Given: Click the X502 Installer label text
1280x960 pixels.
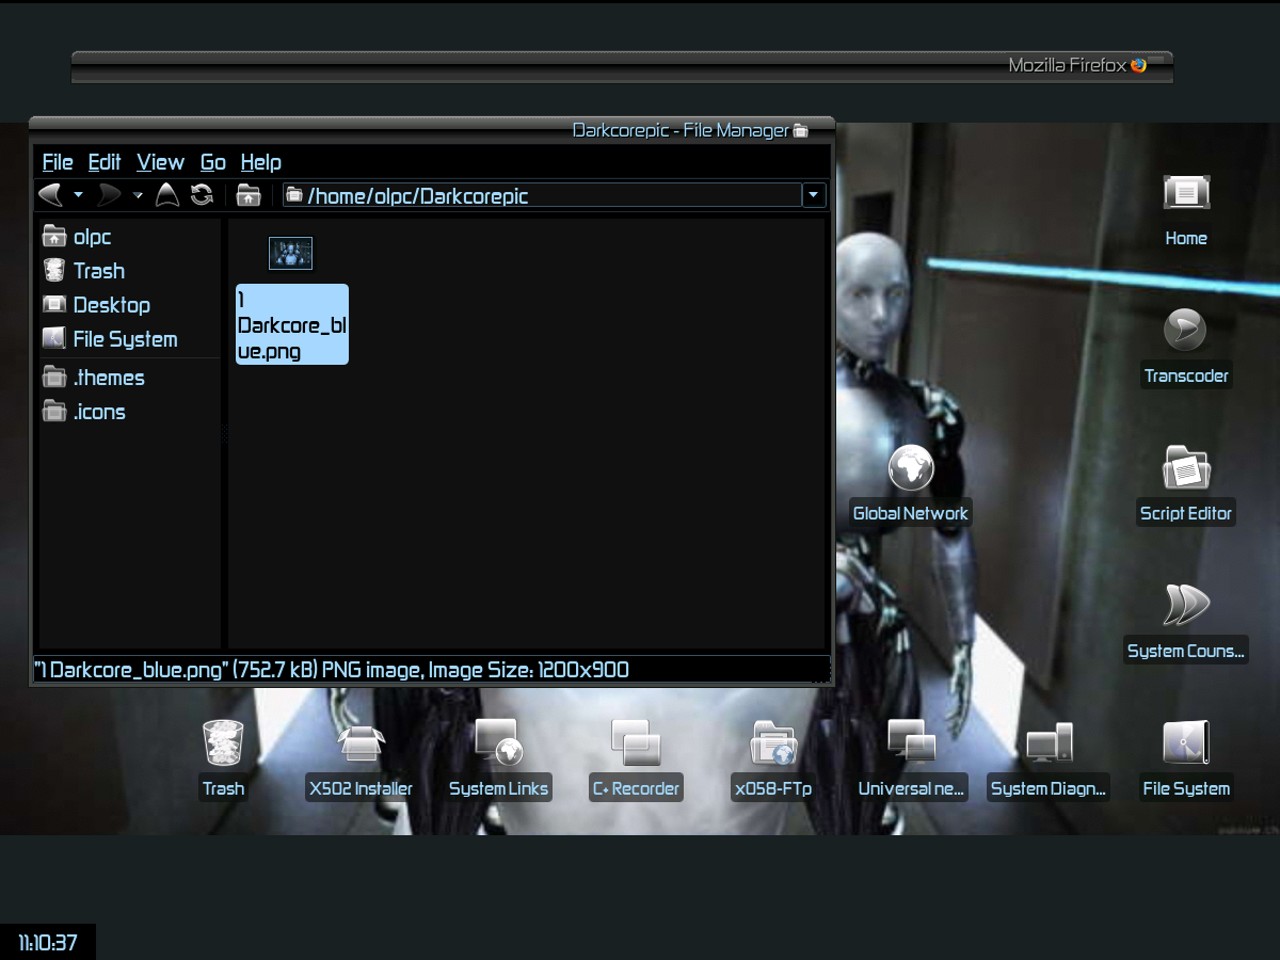Looking at the screenshot, I should click(361, 788).
